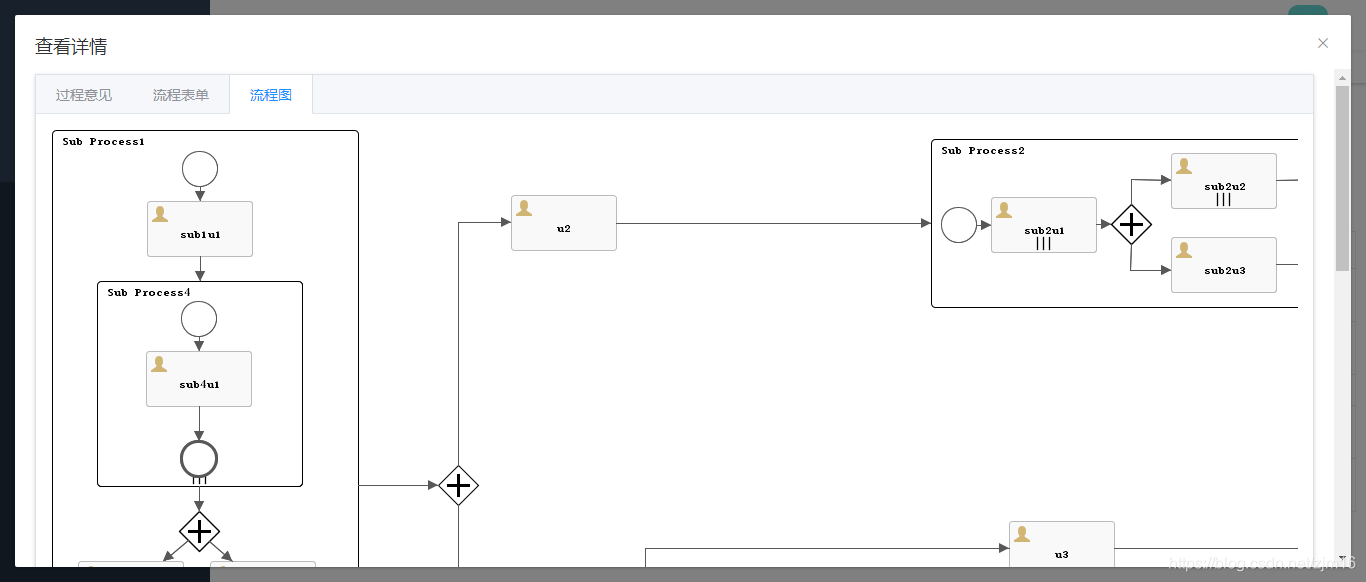Click the user icon on sub2u1 task

click(1004, 210)
